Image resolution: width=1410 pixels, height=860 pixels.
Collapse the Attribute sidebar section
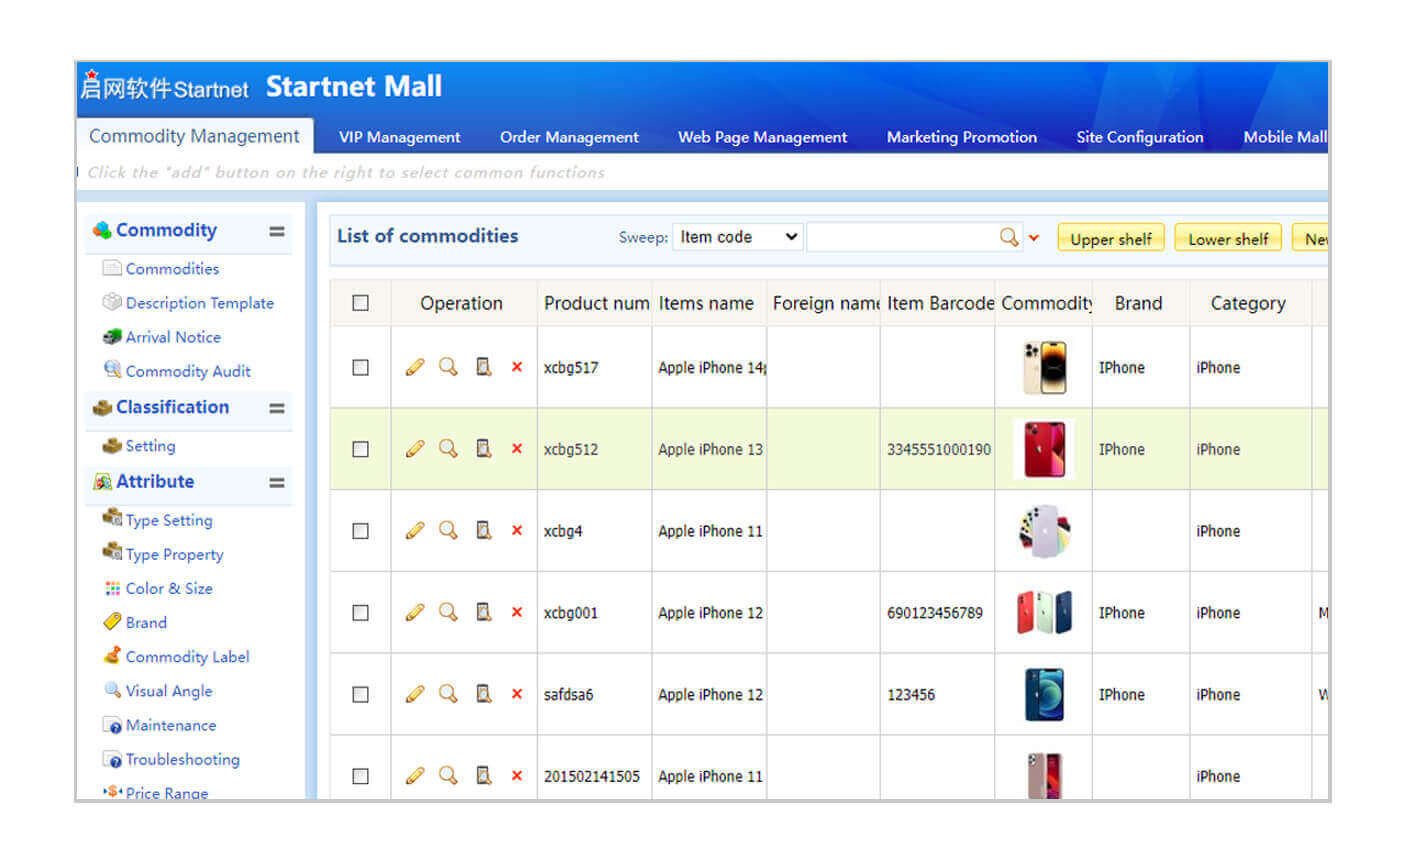[277, 482]
